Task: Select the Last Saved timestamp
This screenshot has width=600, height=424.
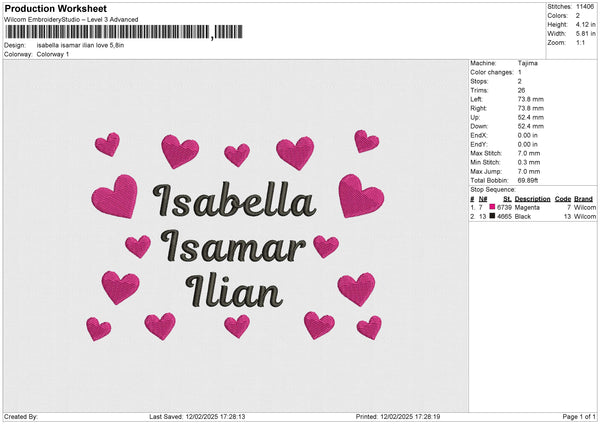Action: (215, 416)
